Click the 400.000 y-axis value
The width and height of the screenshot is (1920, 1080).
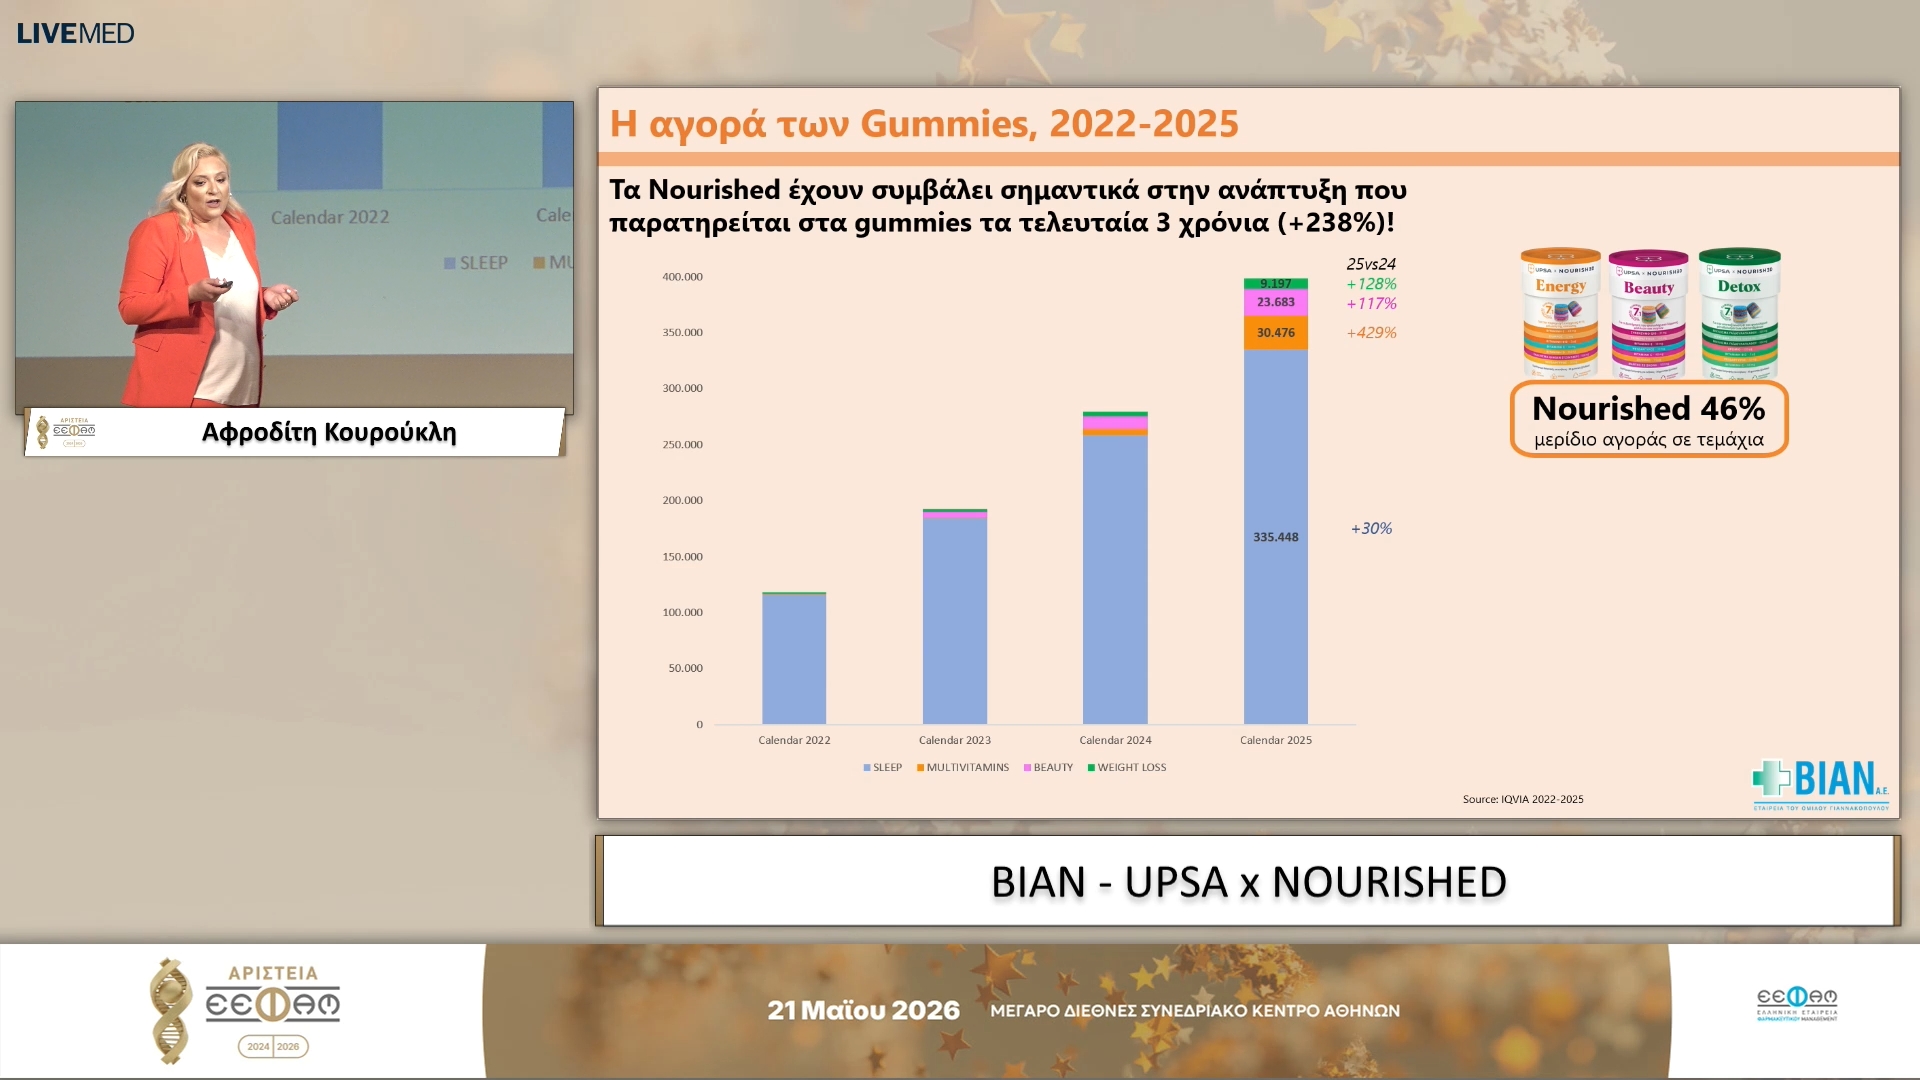pos(682,277)
